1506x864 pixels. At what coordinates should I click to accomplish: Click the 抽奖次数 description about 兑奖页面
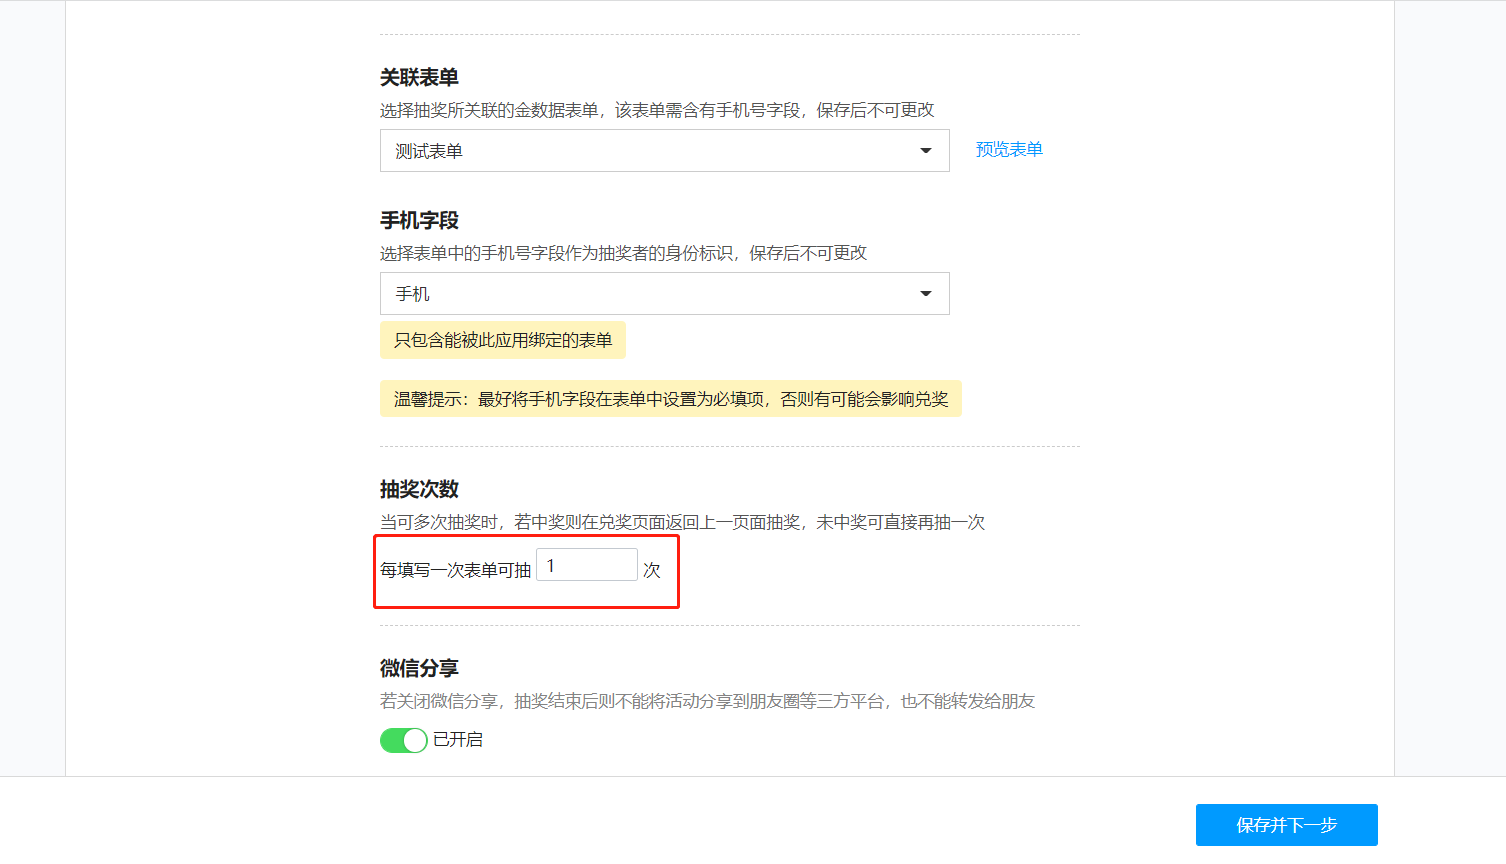click(x=682, y=522)
